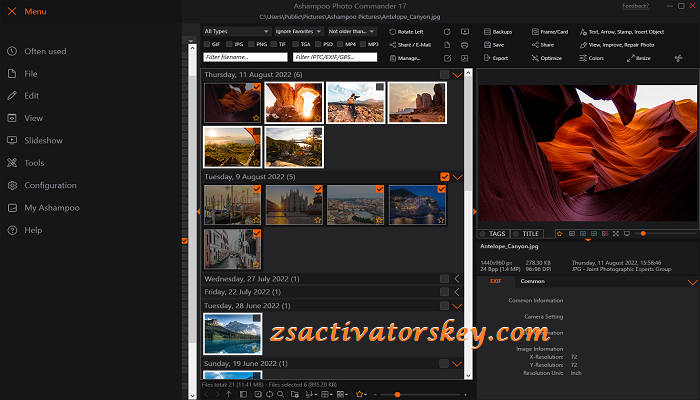Viewport: 700px width, 400px height.
Task: Click the monitor icon below preview
Action: point(627,233)
